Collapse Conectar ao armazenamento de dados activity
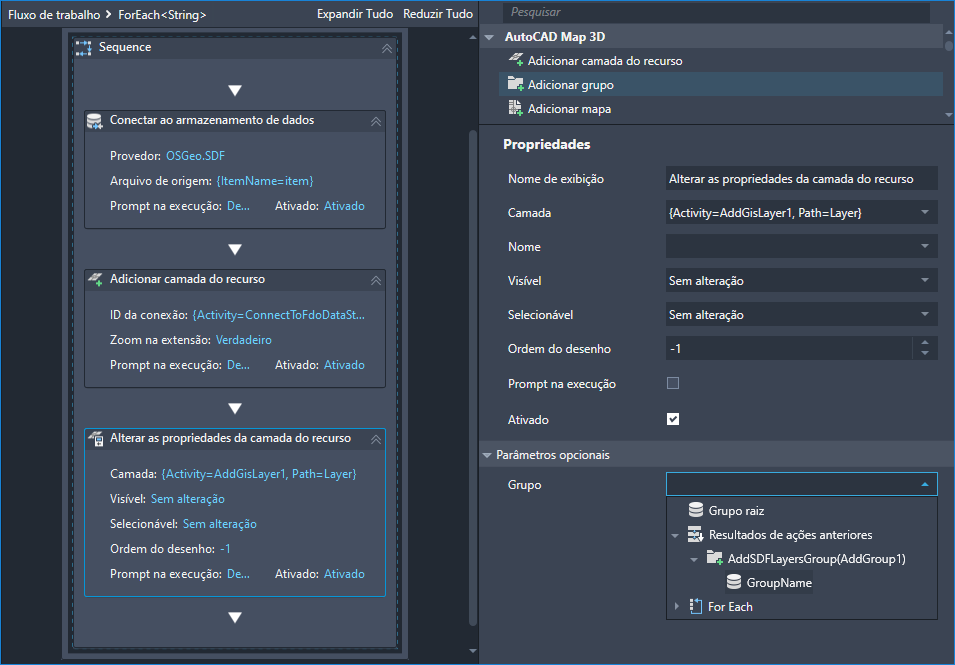Screen dimensions: 955x665 click(376, 122)
